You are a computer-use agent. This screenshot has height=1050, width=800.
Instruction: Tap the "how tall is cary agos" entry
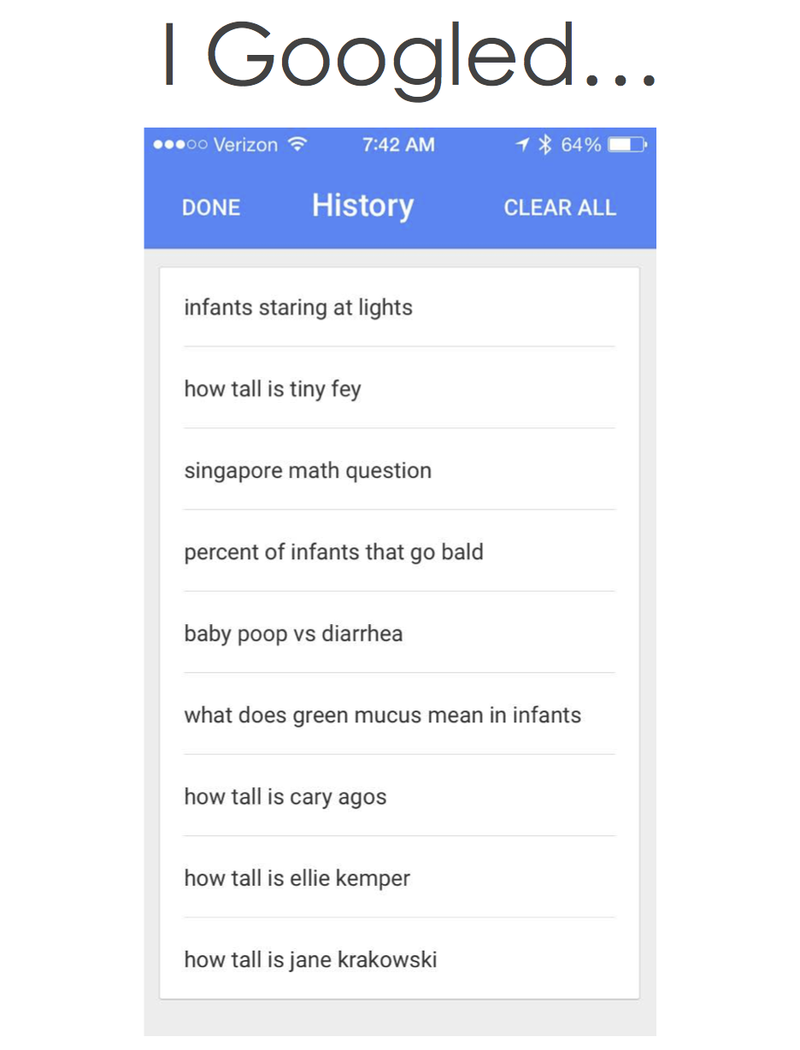point(285,797)
